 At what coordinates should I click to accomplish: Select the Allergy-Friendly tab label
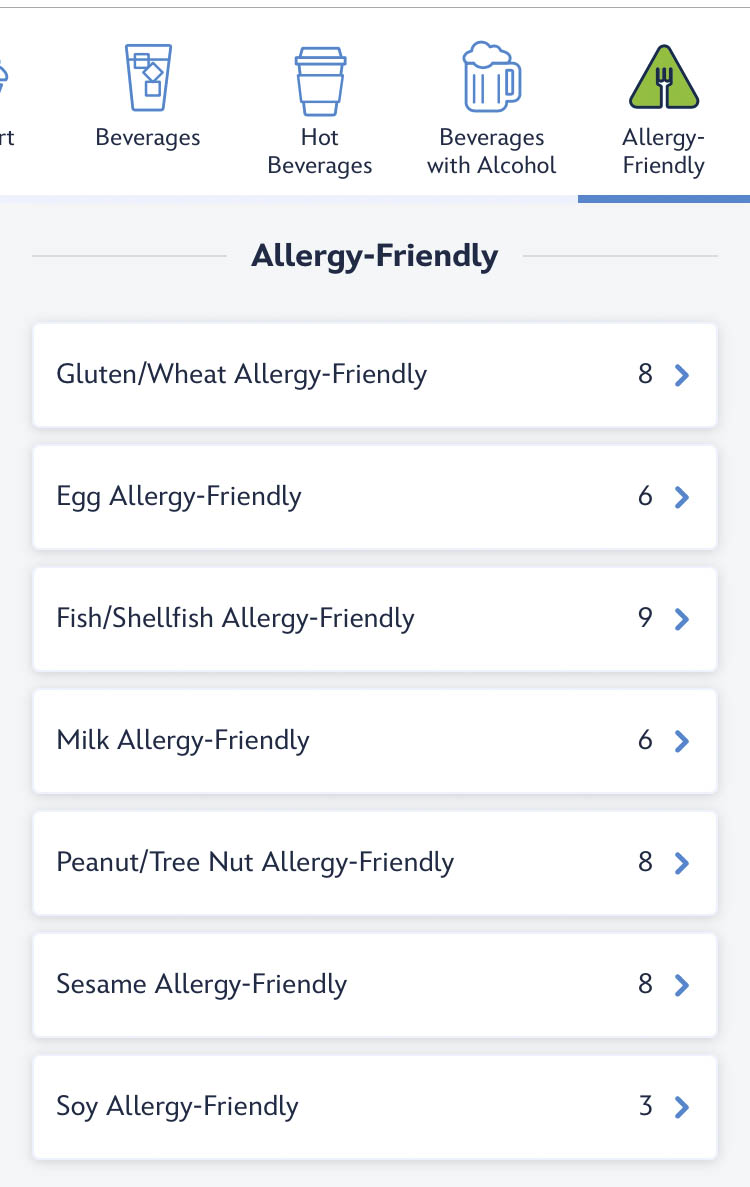point(664,151)
